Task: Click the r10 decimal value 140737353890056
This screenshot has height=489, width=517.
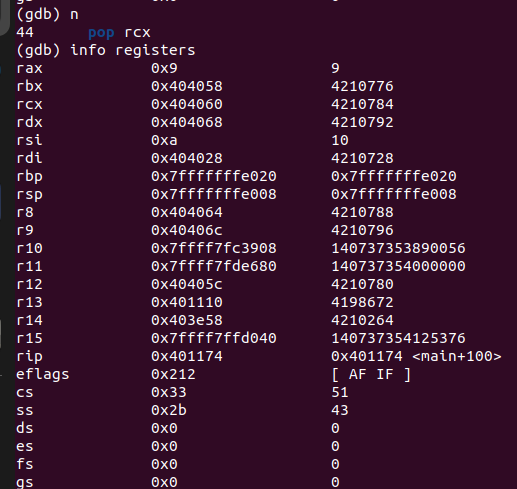Action: tap(398, 248)
